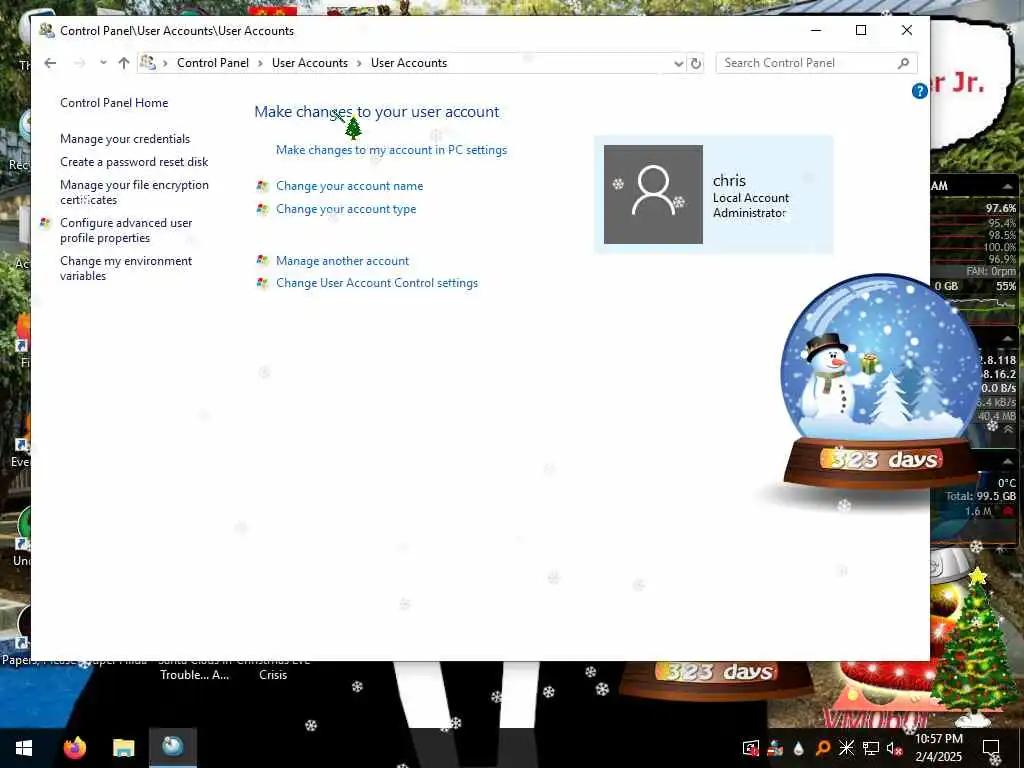The width and height of the screenshot is (1024, 768).
Task: Click shield icon beside Configure advanced user profile
Action: coord(45,223)
